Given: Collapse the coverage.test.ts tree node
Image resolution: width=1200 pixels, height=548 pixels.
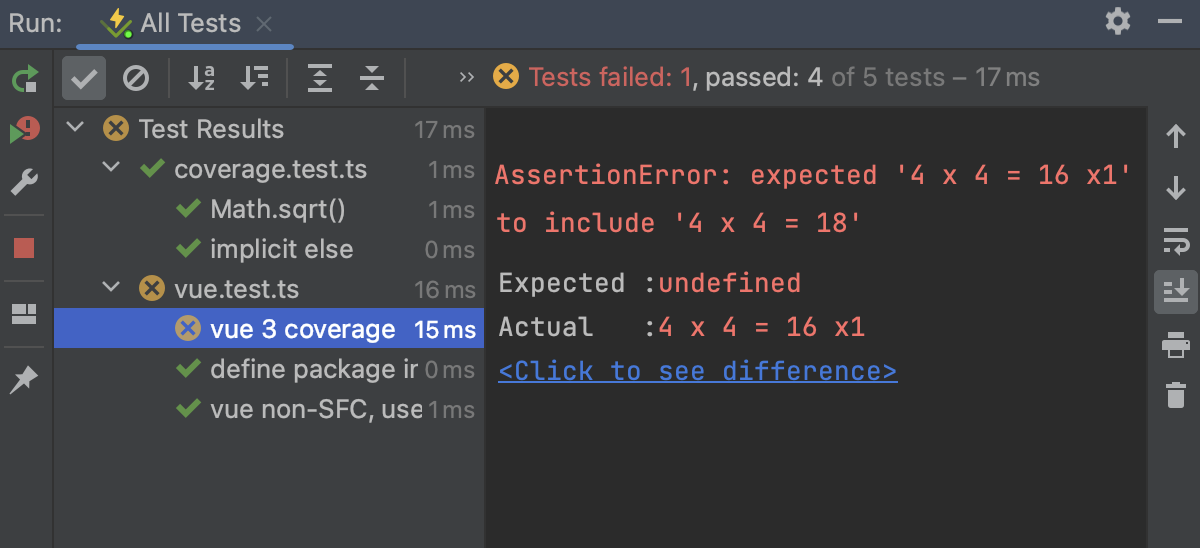Looking at the screenshot, I should 112,169.
